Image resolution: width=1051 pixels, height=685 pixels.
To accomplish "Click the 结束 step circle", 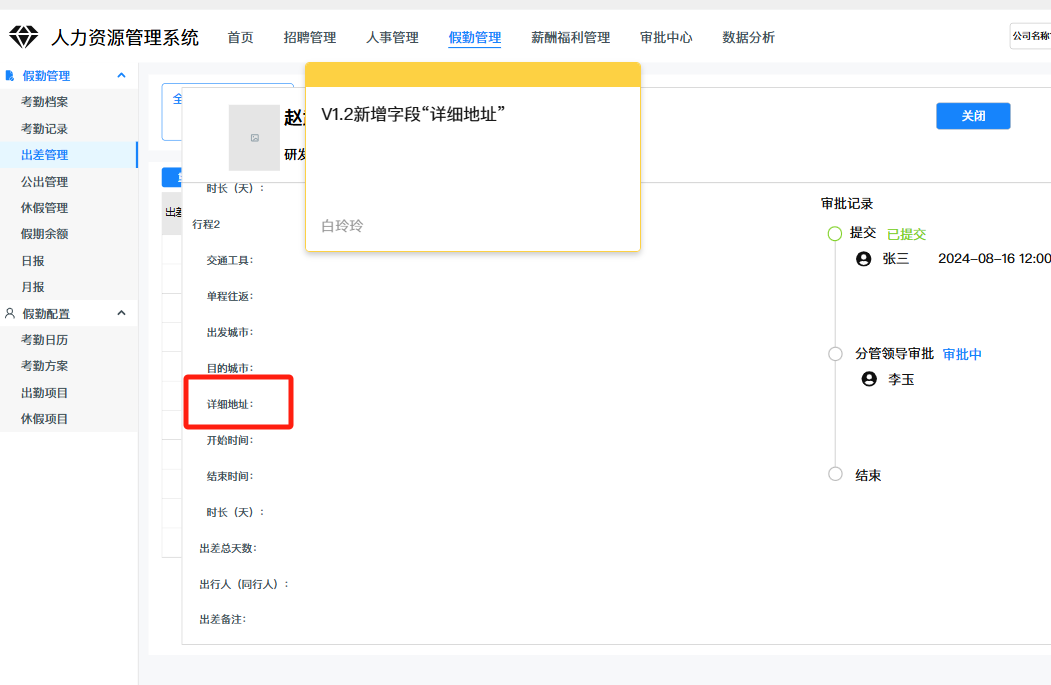I will coord(835,474).
